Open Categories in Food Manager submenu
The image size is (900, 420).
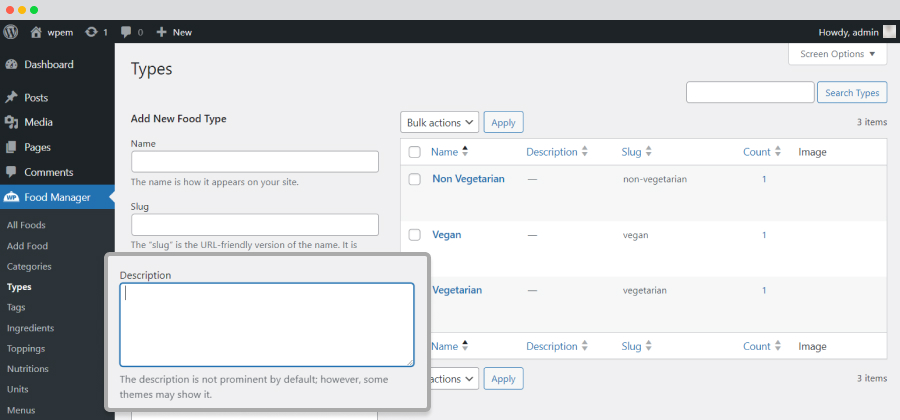tap(29, 266)
